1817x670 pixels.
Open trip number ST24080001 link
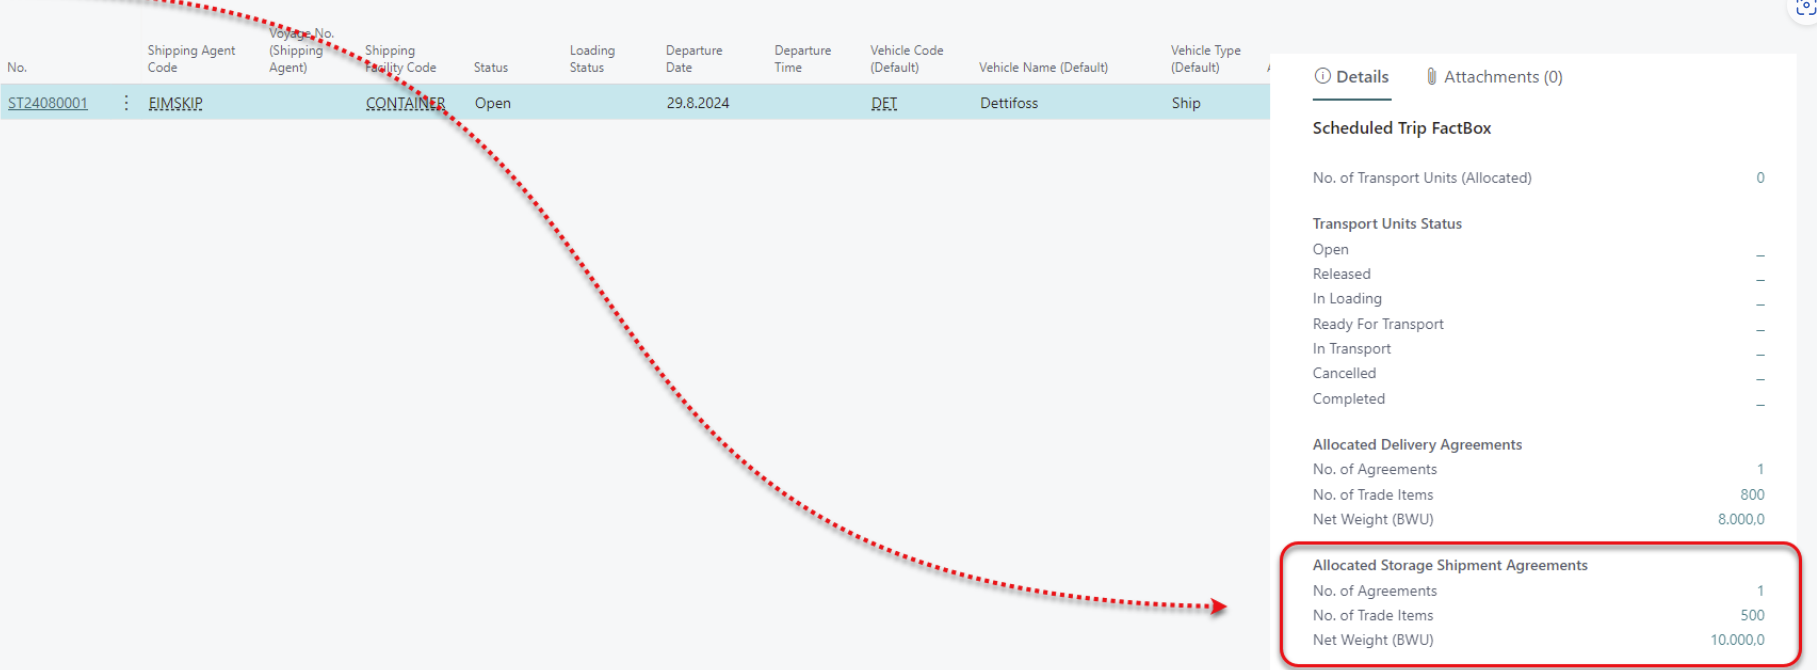coord(48,103)
